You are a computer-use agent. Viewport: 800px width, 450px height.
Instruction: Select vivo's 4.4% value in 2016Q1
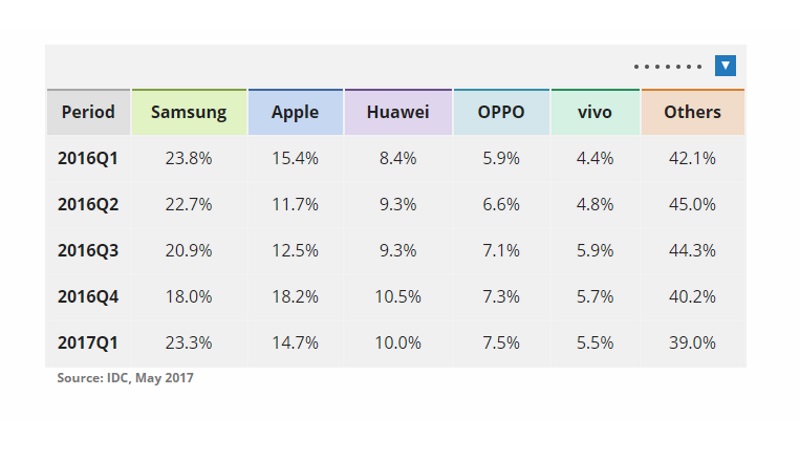[x=595, y=159]
